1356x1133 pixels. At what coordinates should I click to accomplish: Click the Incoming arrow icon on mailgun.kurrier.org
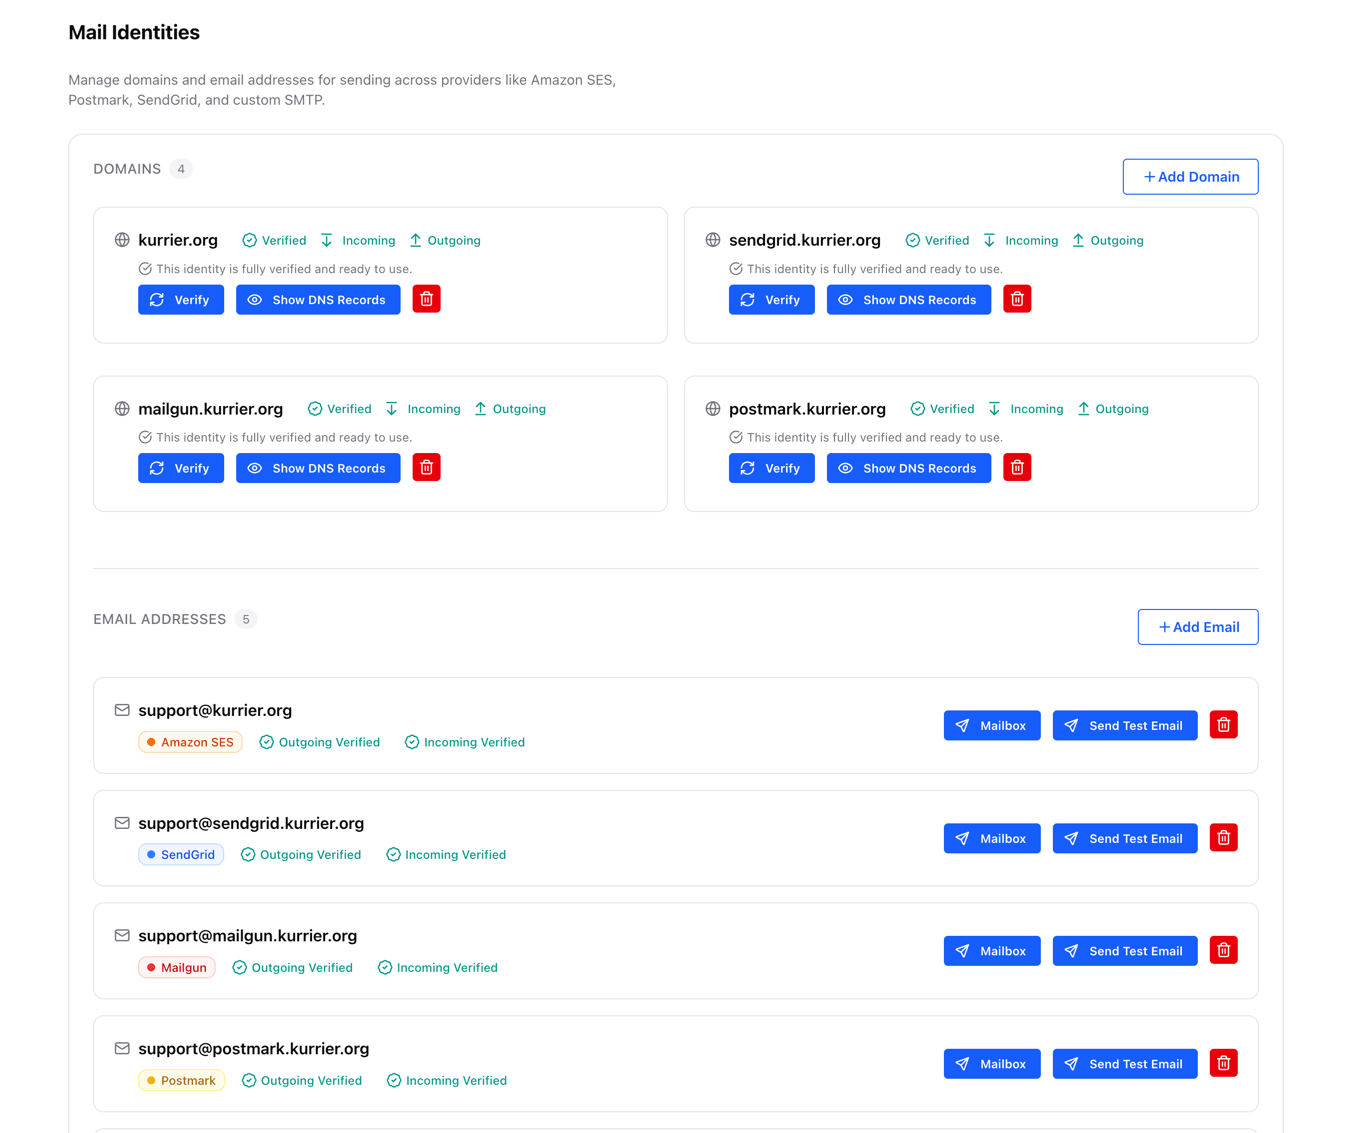(x=392, y=408)
